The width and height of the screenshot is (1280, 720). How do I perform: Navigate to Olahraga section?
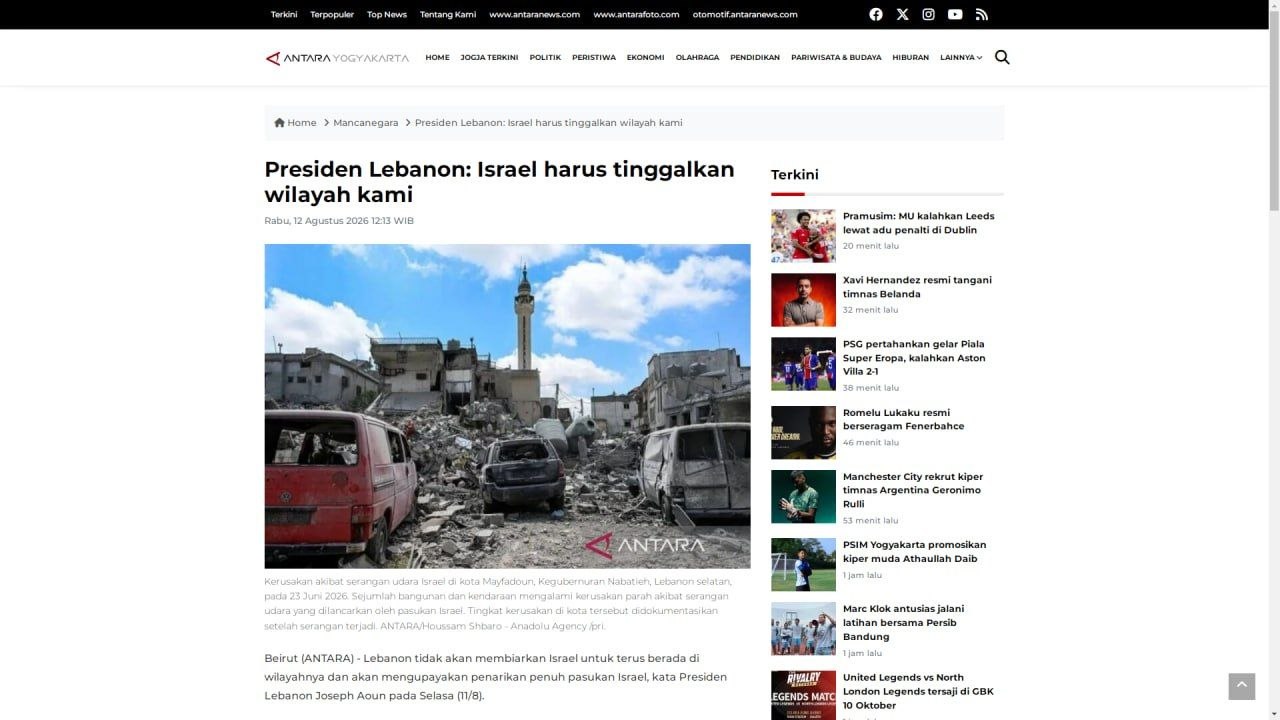(x=697, y=58)
